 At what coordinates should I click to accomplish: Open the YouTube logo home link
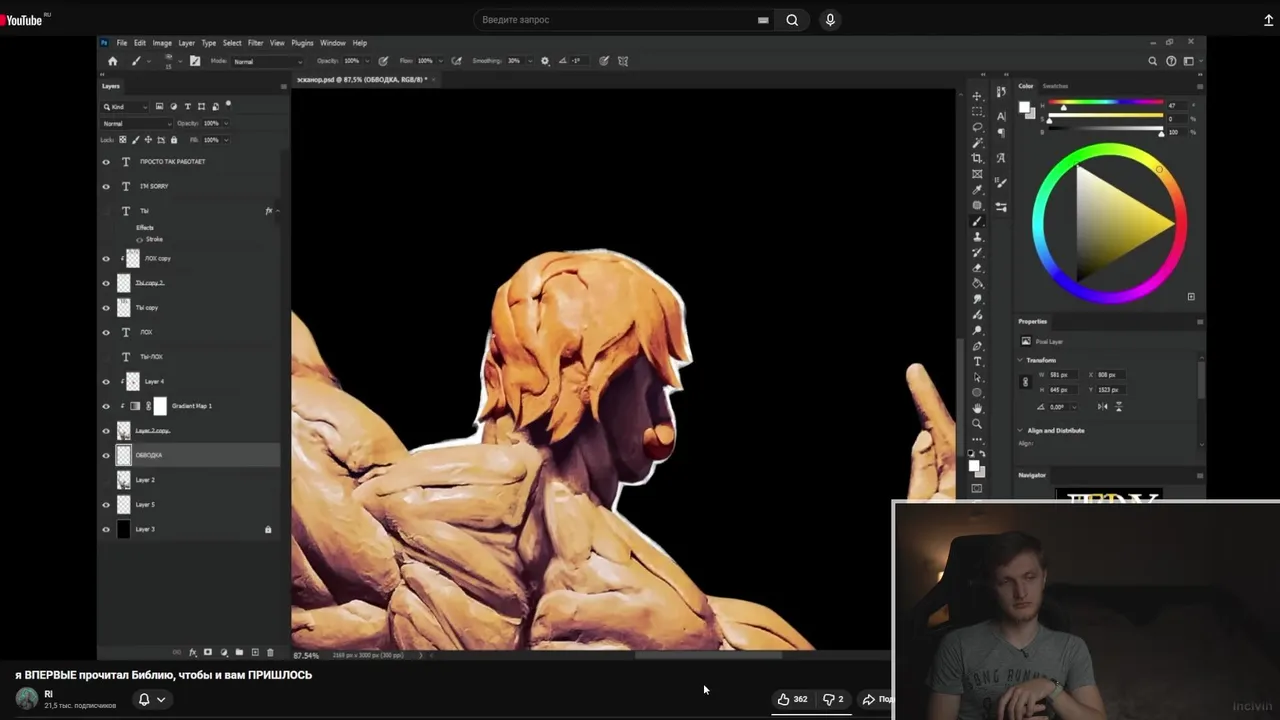point(24,20)
